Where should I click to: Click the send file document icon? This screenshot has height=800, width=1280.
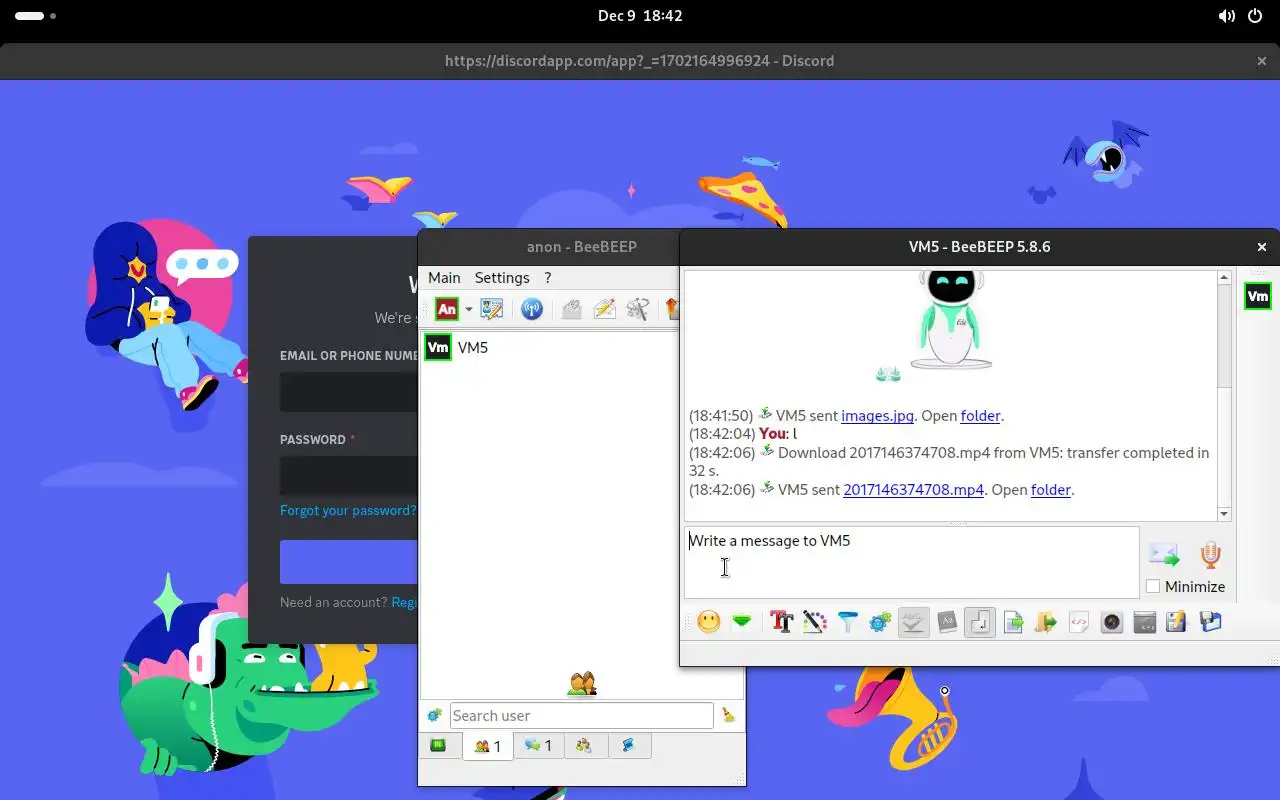pos(1014,622)
